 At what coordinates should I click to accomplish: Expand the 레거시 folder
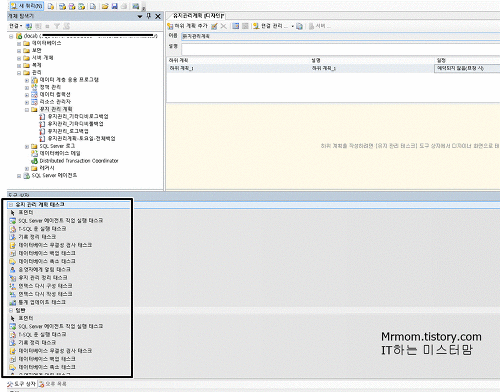click(x=27, y=168)
